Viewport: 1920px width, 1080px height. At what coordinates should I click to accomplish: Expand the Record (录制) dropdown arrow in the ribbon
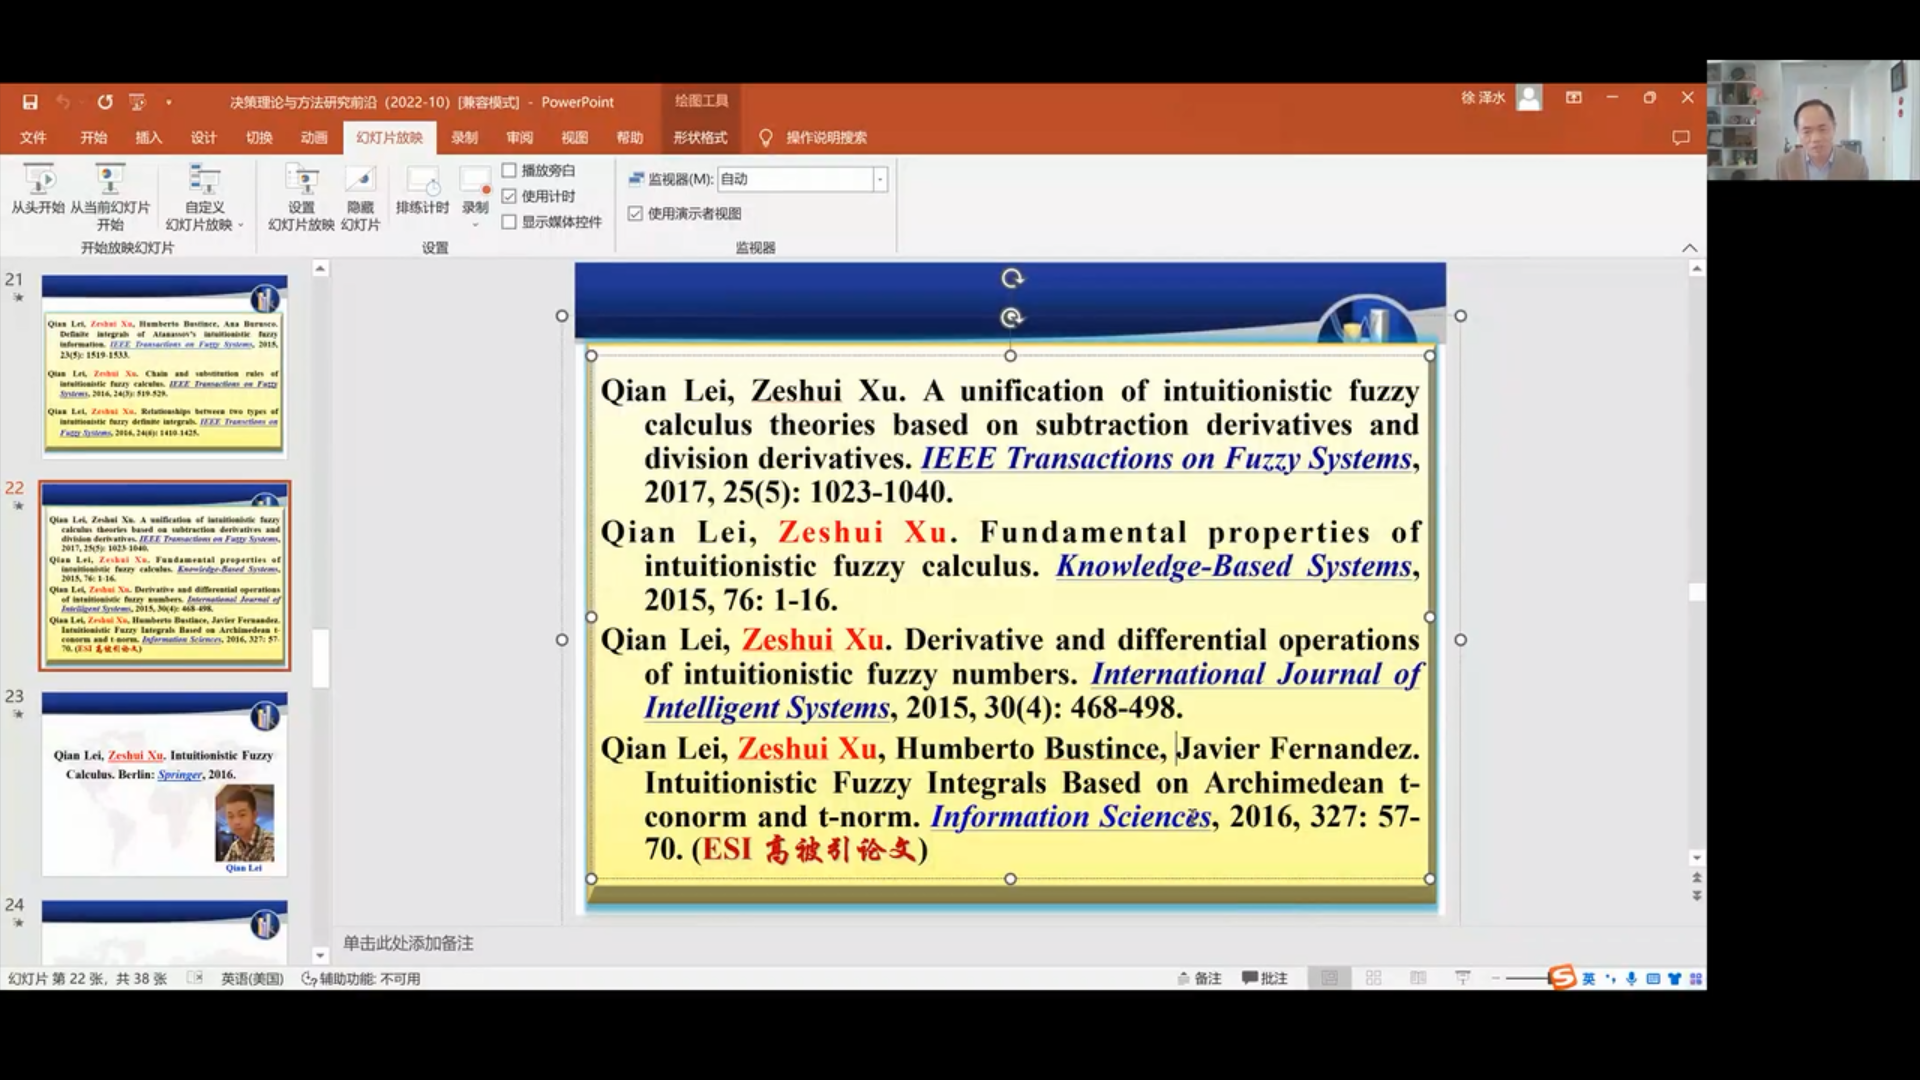[475, 224]
